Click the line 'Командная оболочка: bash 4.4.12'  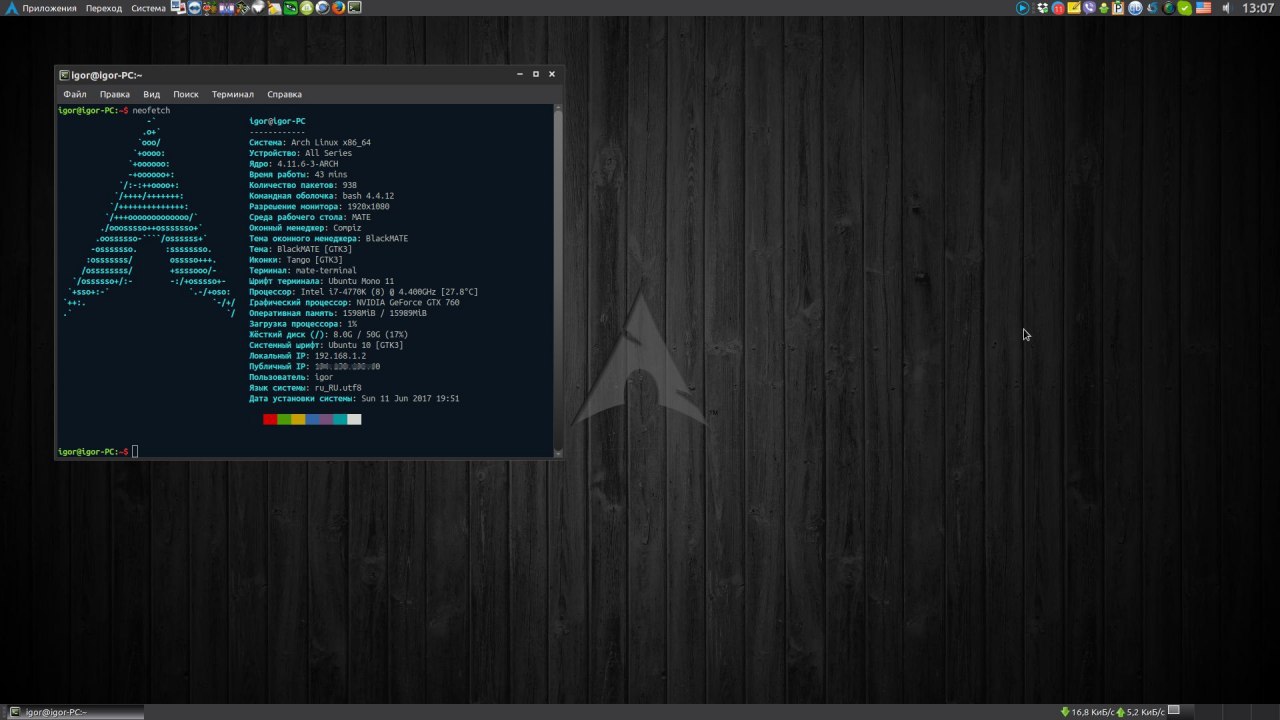click(321, 196)
